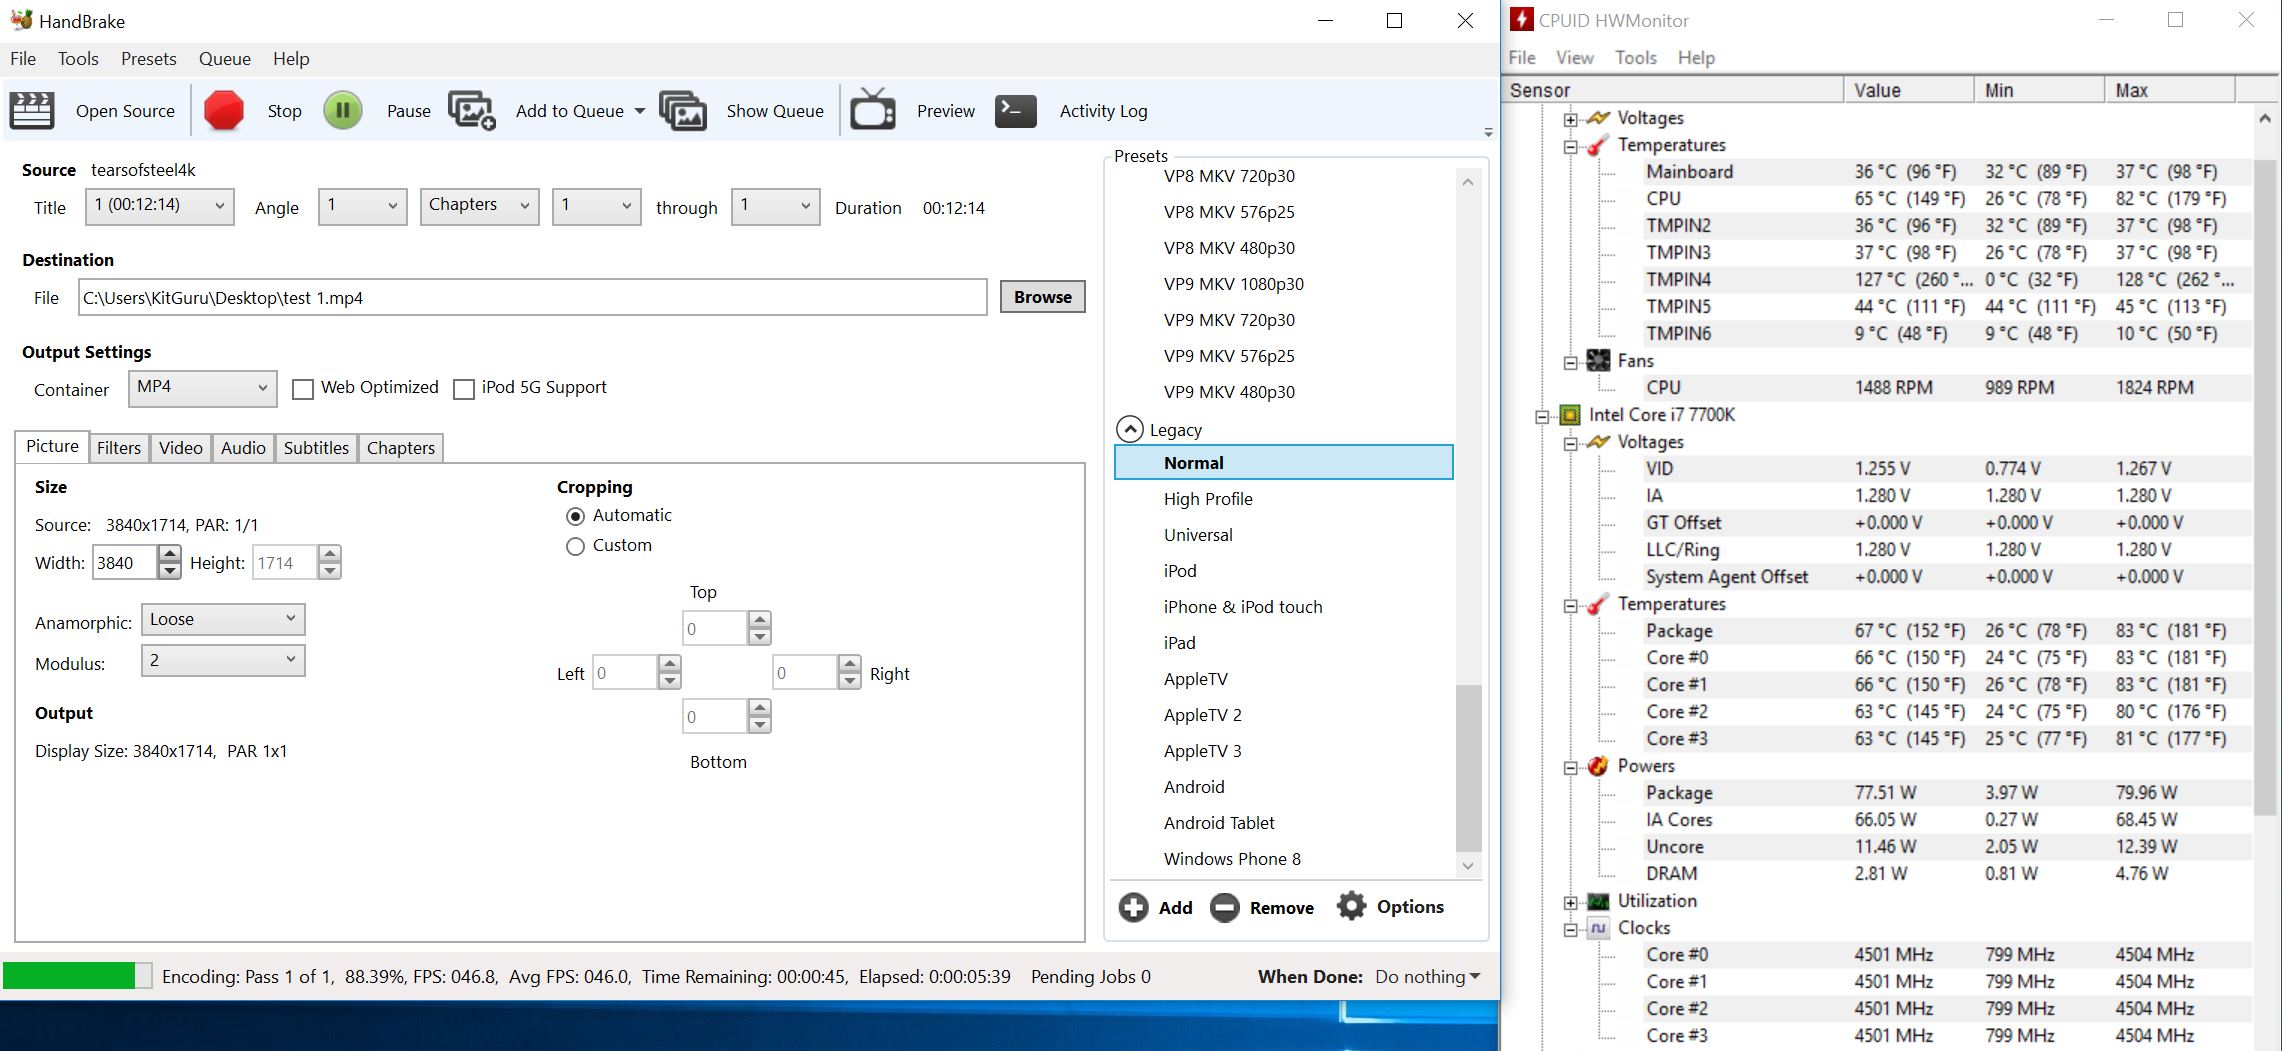Screen dimensions: 2282x1051
Task: Click the destination File path field
Action: click(x=533, y=297)
